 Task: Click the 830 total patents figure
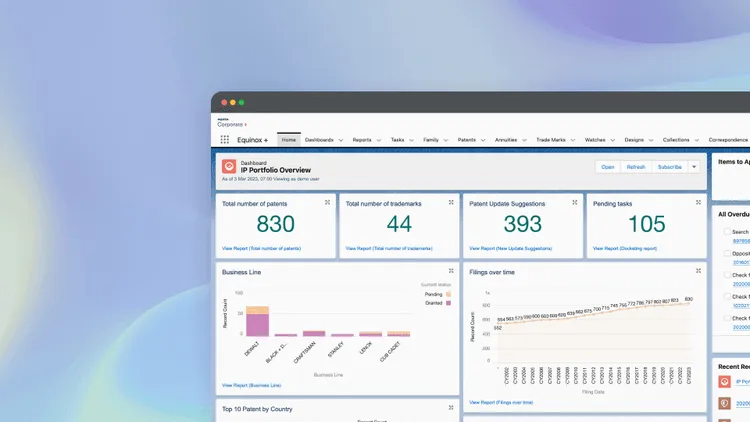point(276,224)
